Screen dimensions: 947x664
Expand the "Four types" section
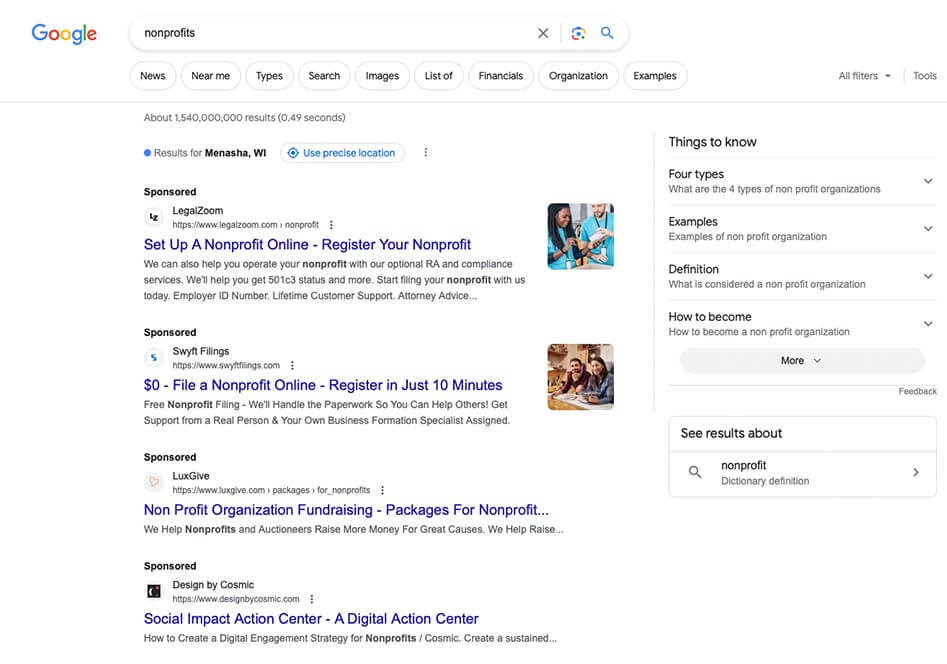(928, 181)
